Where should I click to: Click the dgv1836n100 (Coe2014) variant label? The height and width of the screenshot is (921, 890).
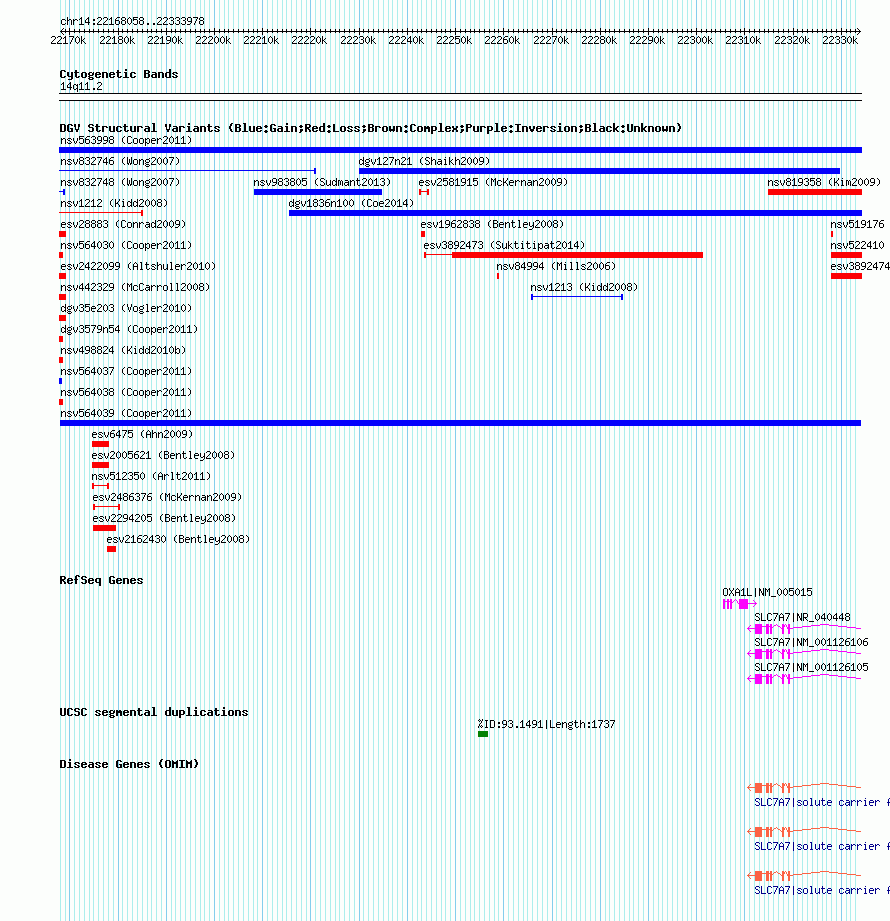pos(351,203)
